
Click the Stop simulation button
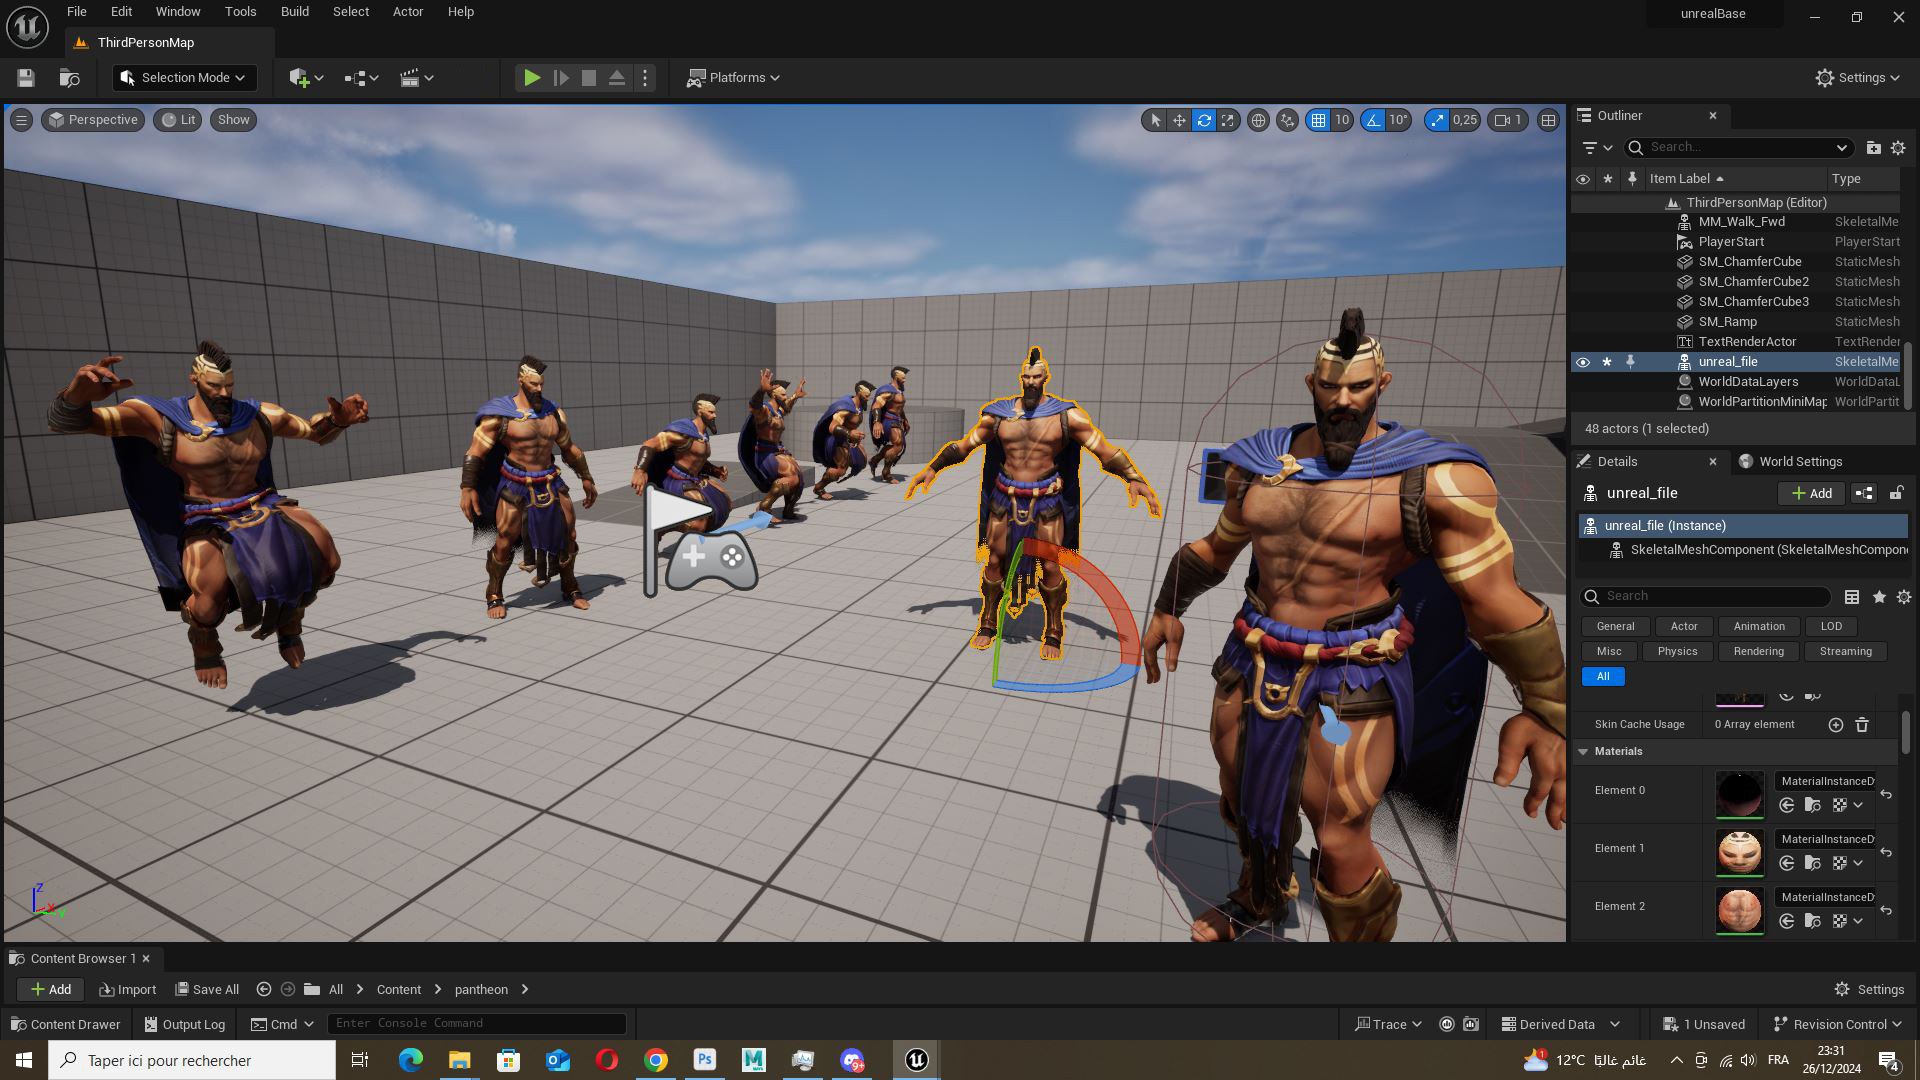point(589,78)
